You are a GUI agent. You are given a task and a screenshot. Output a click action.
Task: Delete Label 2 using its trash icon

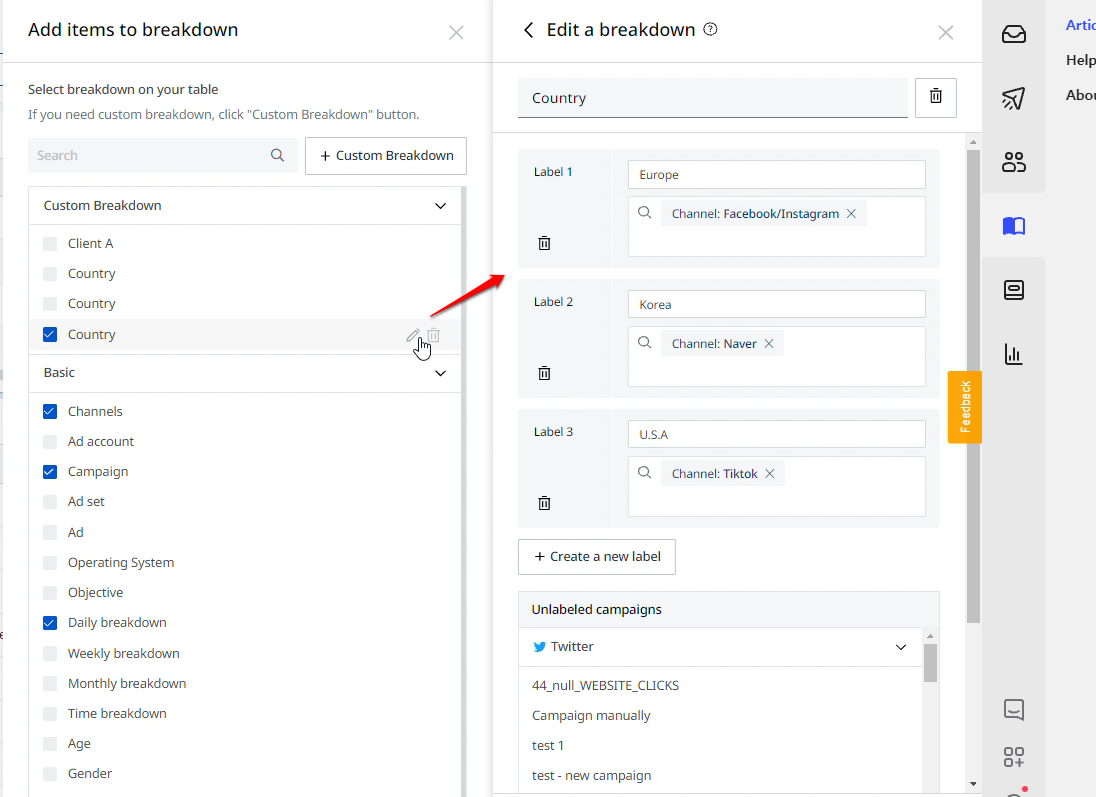pyautogui.click(x=545, y=373)
